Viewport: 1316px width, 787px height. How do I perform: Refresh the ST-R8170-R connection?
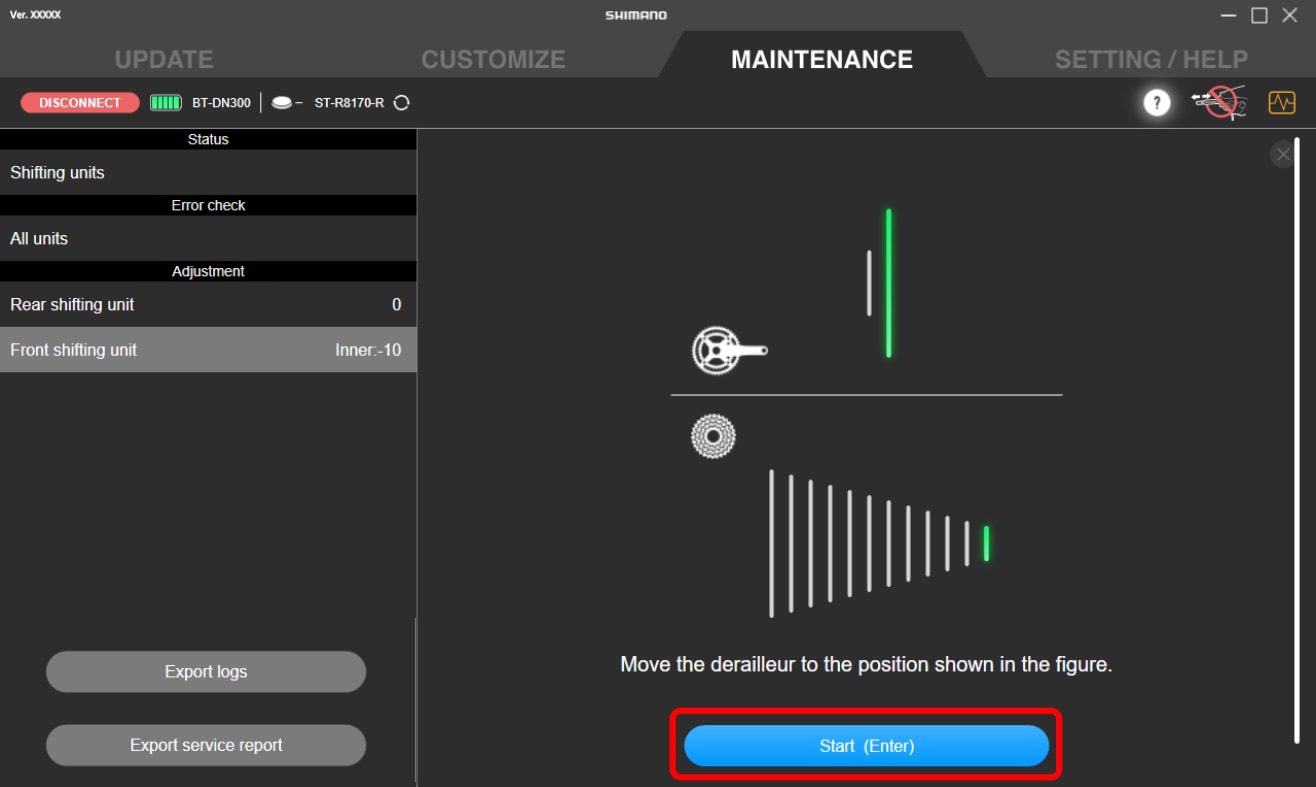[x=401, y=102]
